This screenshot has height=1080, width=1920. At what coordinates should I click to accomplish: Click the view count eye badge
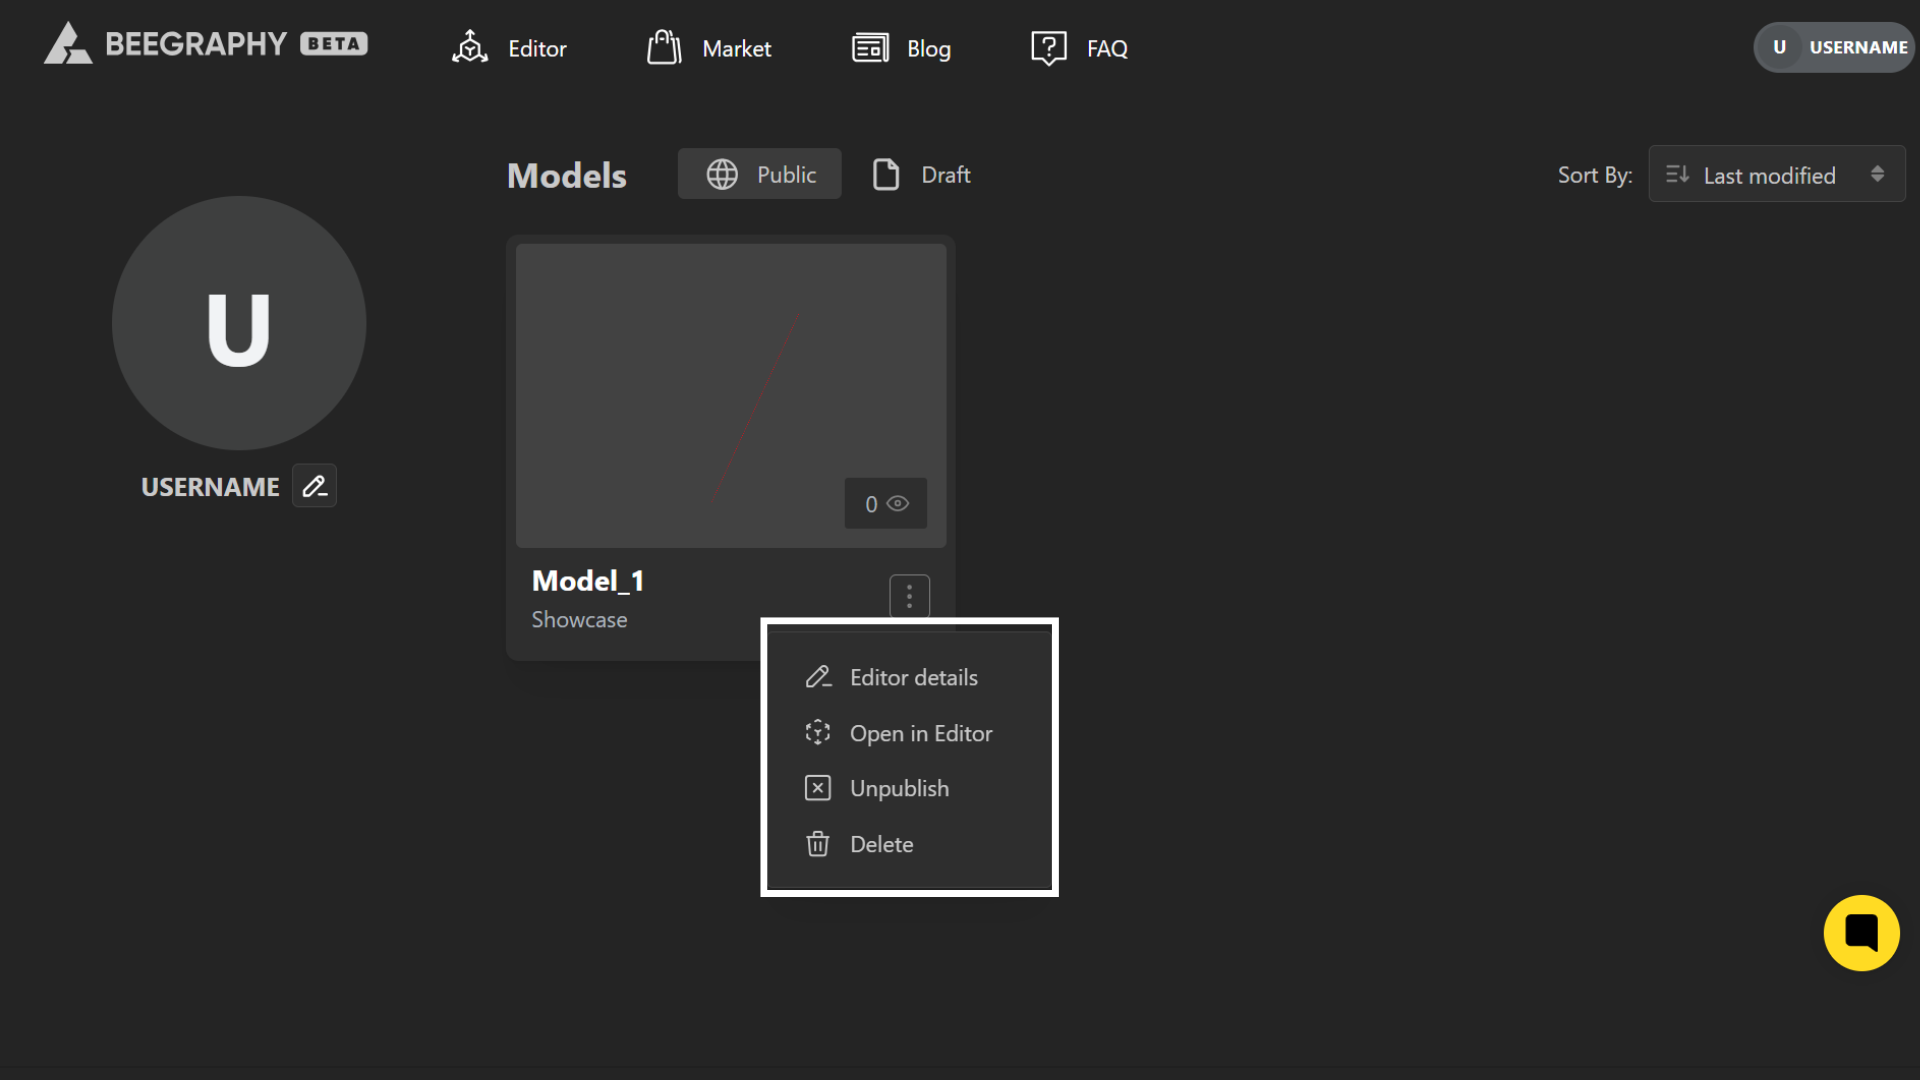coord(886,504)
